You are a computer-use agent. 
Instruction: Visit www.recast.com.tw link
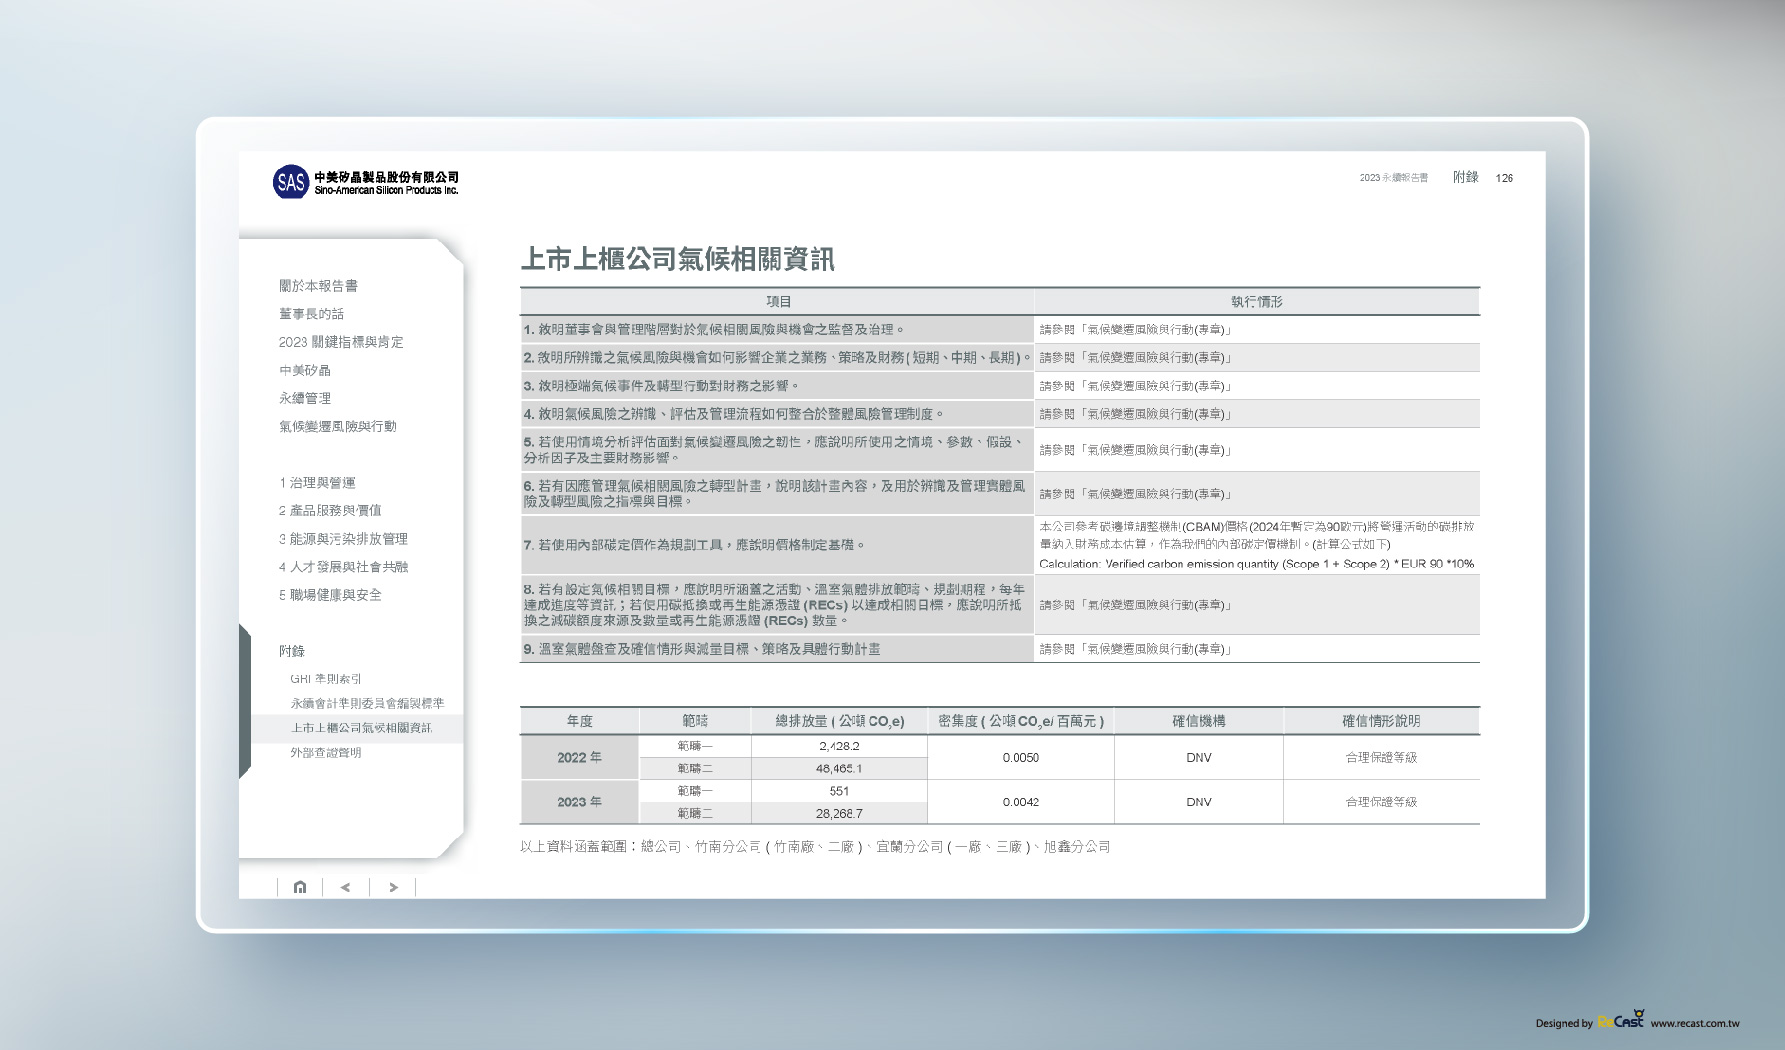[x=1695, y=1023]
